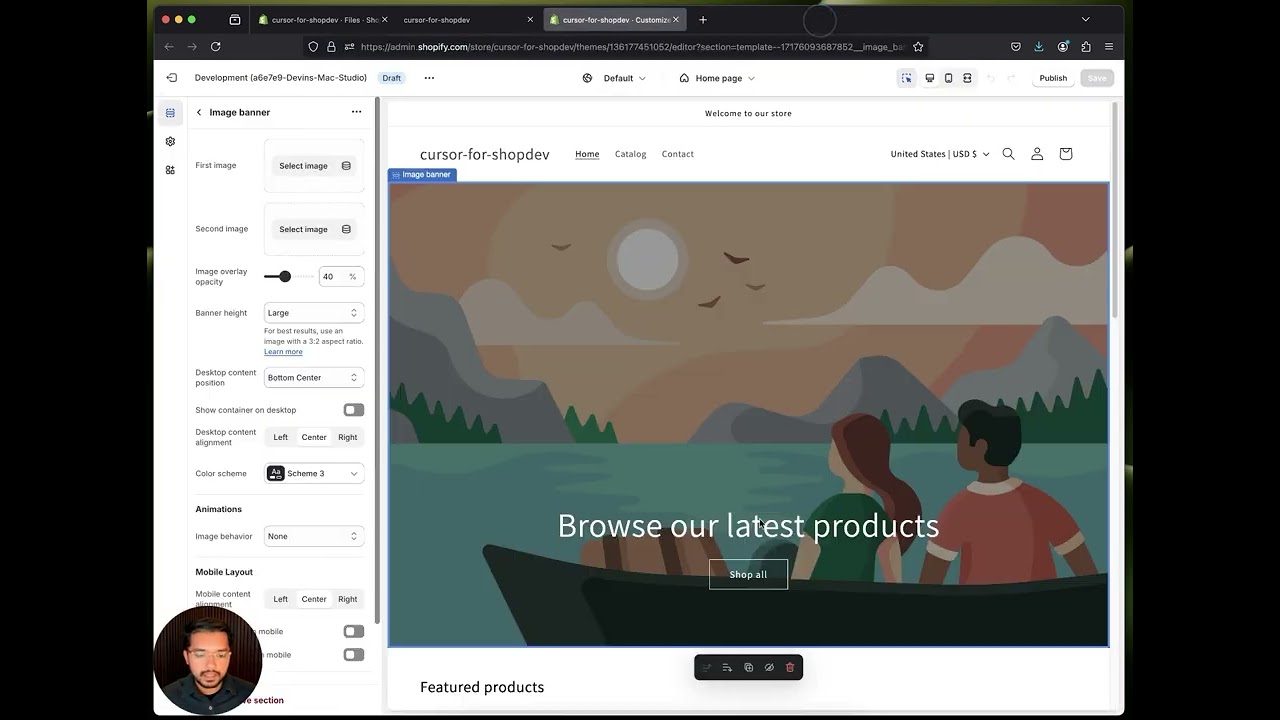The height and width of the screenshot is (720, 1280).
Task: Duplicate section using floating toolbar icon
Action: (x=748, y=668)
